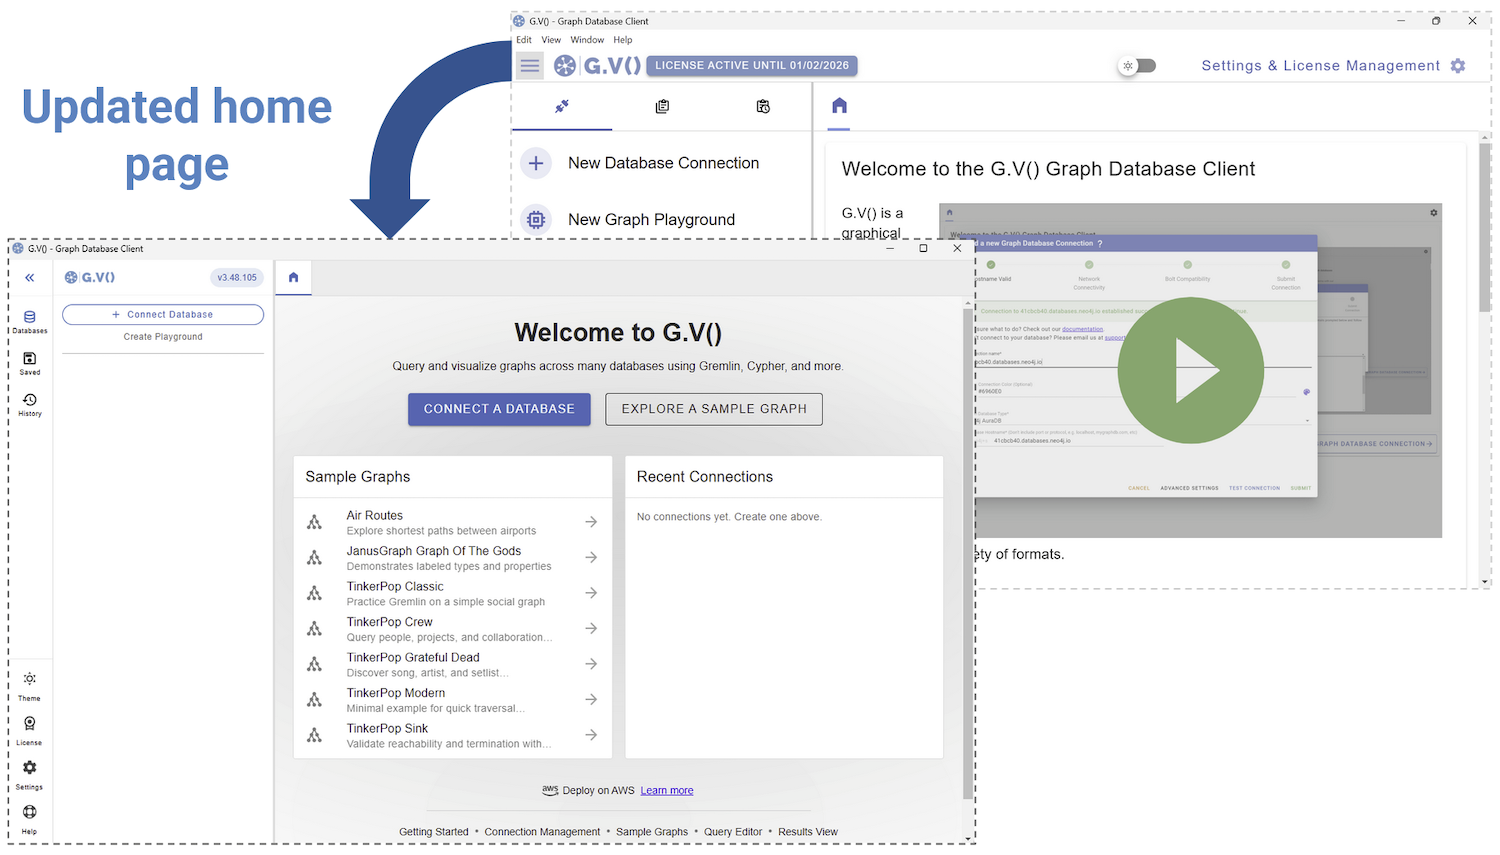Open the Window menu
This screenshot has width=1500, height=855.
(x=587, y=39)
